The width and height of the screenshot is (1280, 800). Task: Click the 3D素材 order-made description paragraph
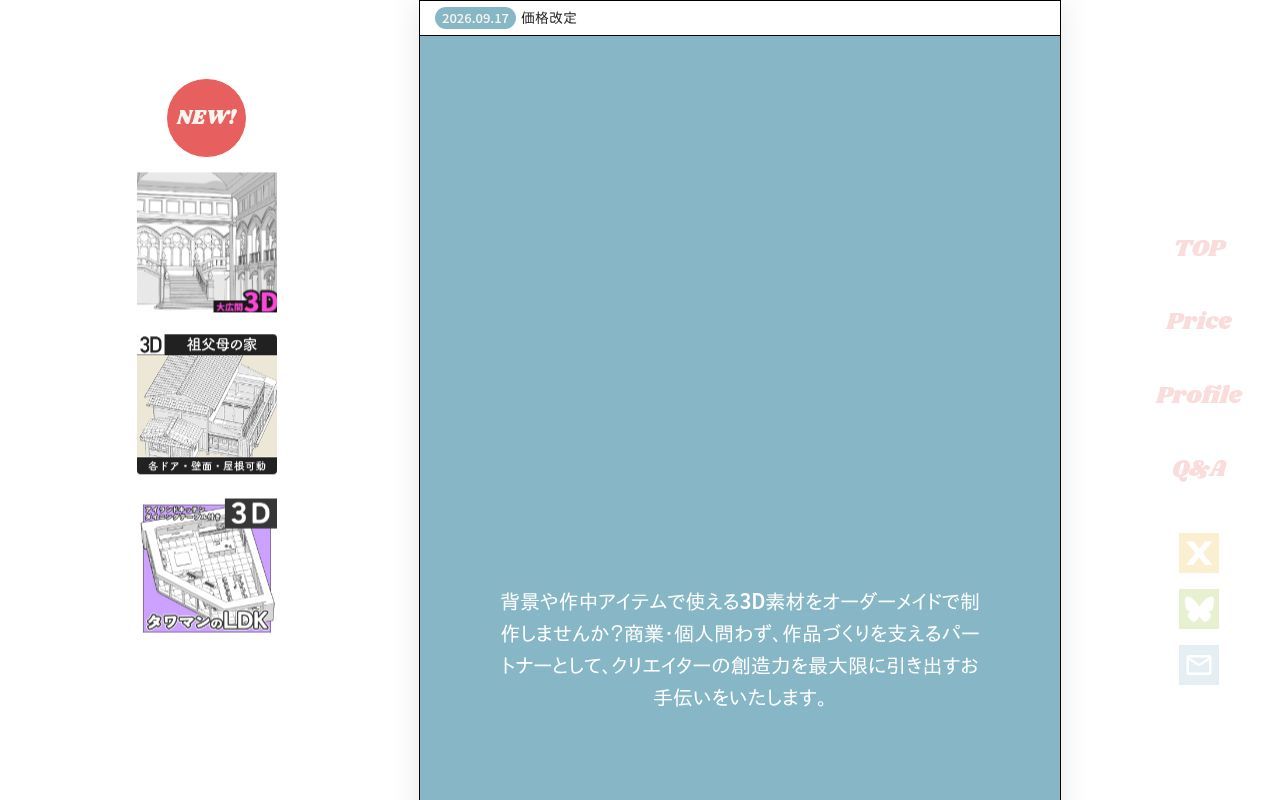pos(740,649)
